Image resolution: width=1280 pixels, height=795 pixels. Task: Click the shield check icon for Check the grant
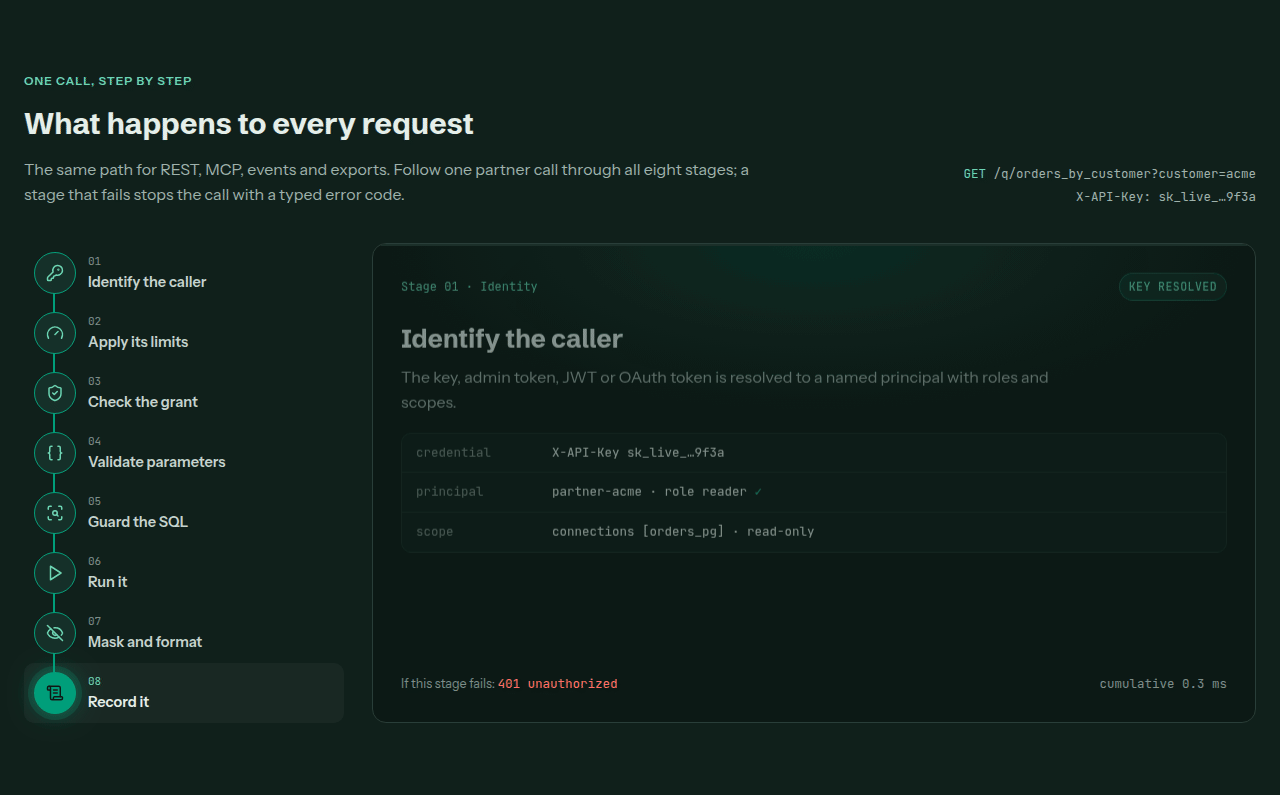[x=55, y=393]
